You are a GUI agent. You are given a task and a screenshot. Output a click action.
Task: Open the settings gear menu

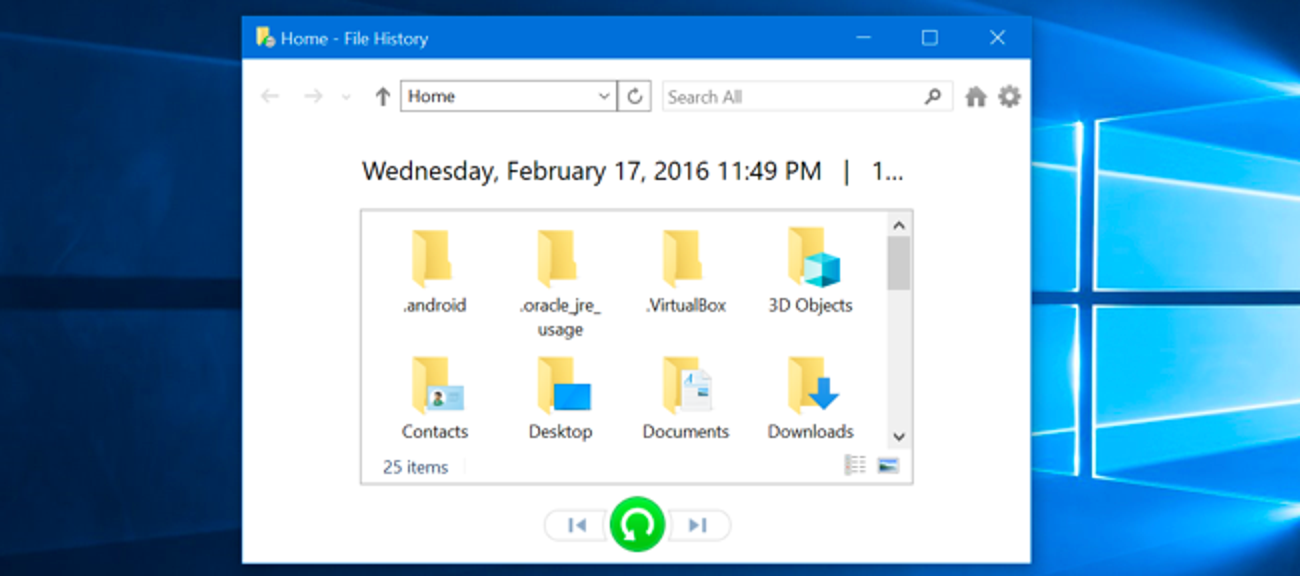coord(1010,97)
